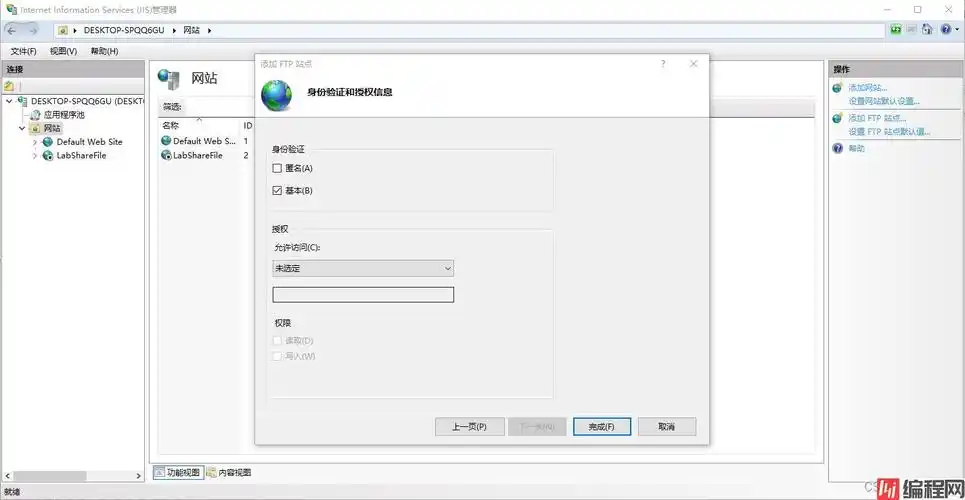Click the breadcrumb arrow after 网站
Viewport: 965px width, 500px height.
tap(209, 30)
